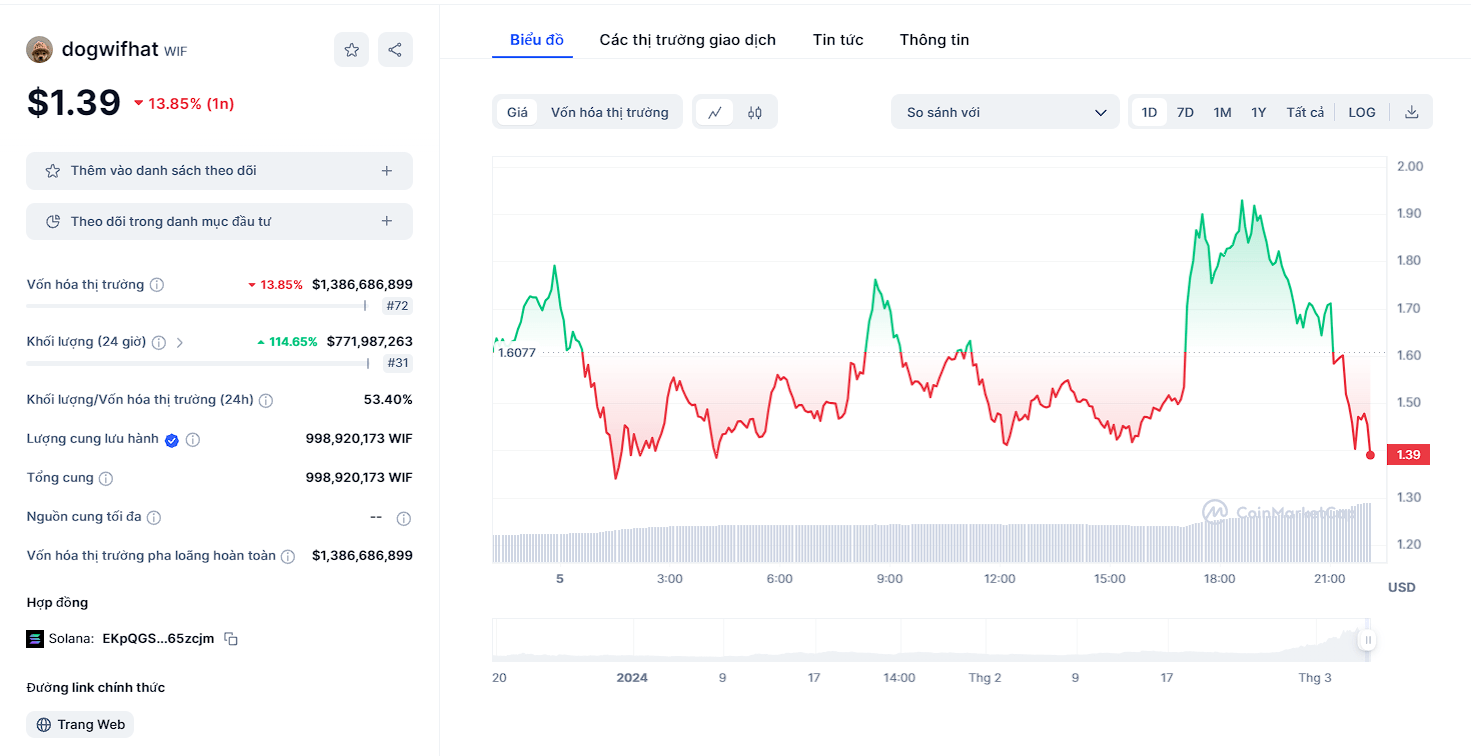Open info tooltip for Vốn hóa thị trường
The width and height of the screenshot is (1471, 756).
point(157,285)
